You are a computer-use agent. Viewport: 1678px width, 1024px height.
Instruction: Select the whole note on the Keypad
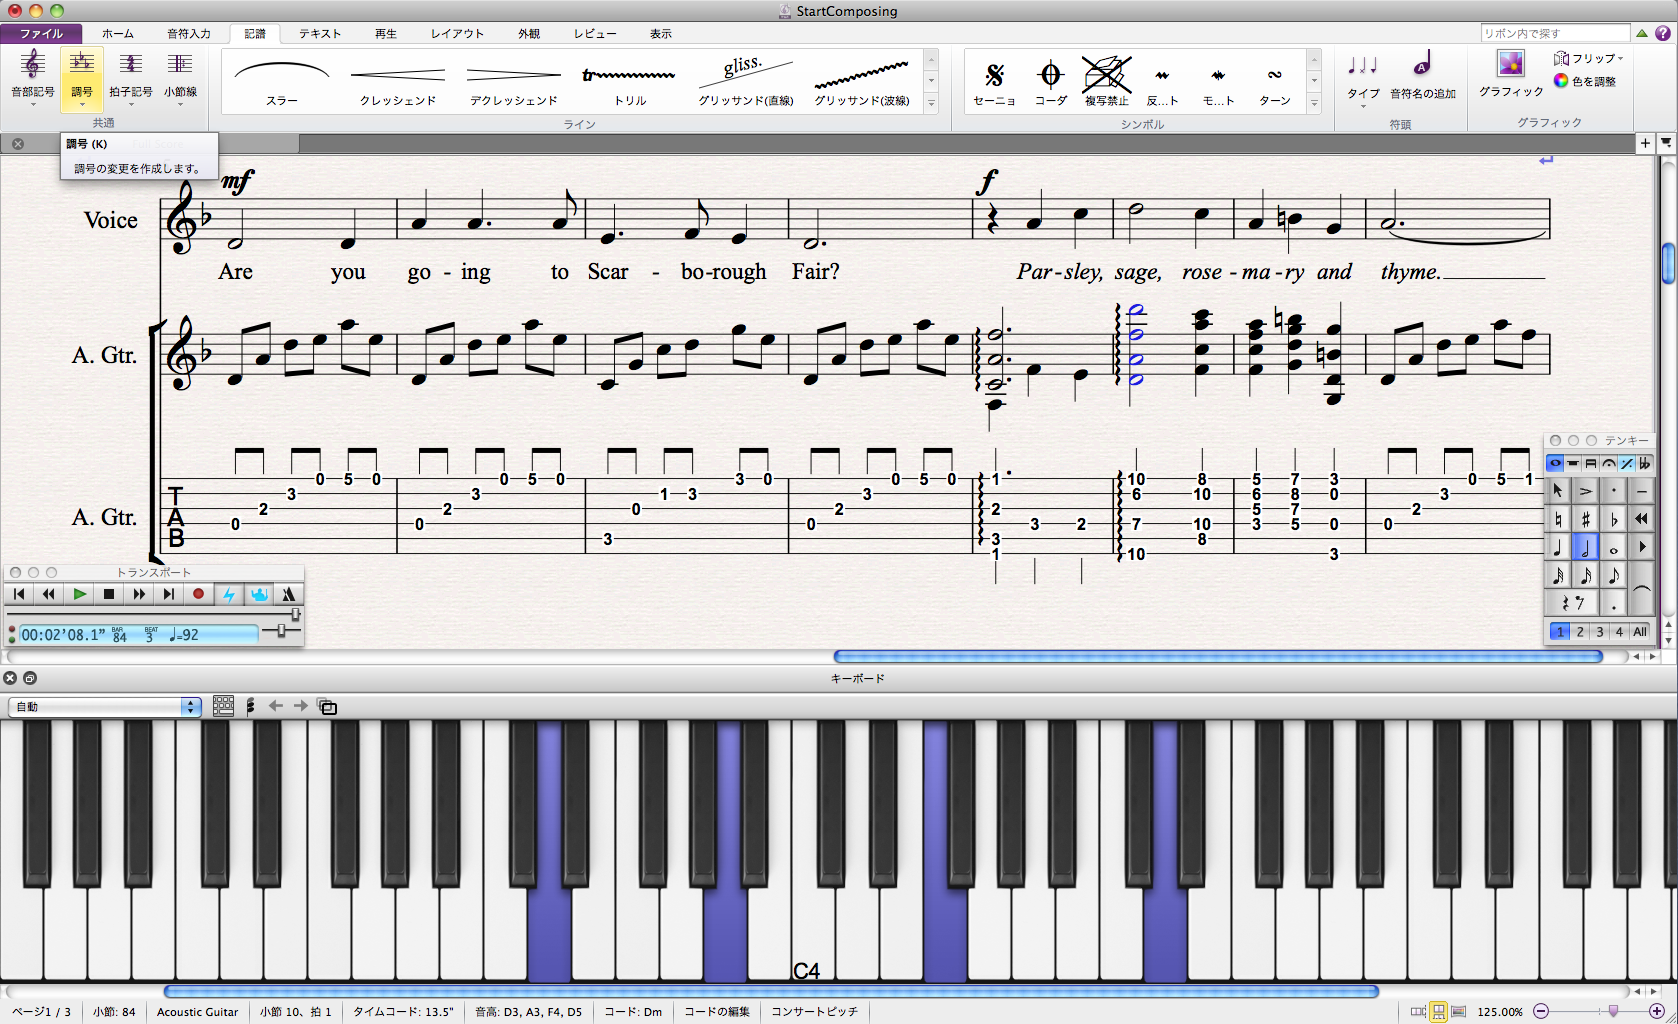[x=1614, y=547]
